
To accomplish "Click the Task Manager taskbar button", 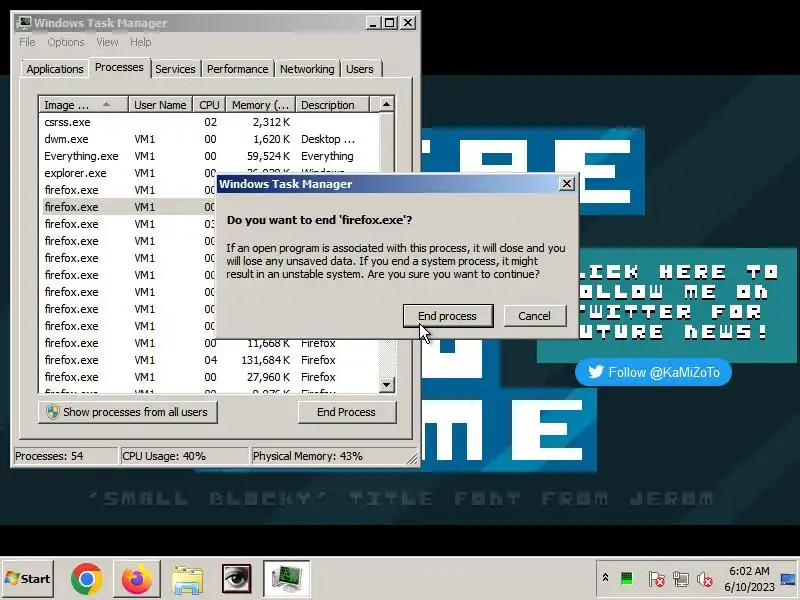I will point(287,579).
